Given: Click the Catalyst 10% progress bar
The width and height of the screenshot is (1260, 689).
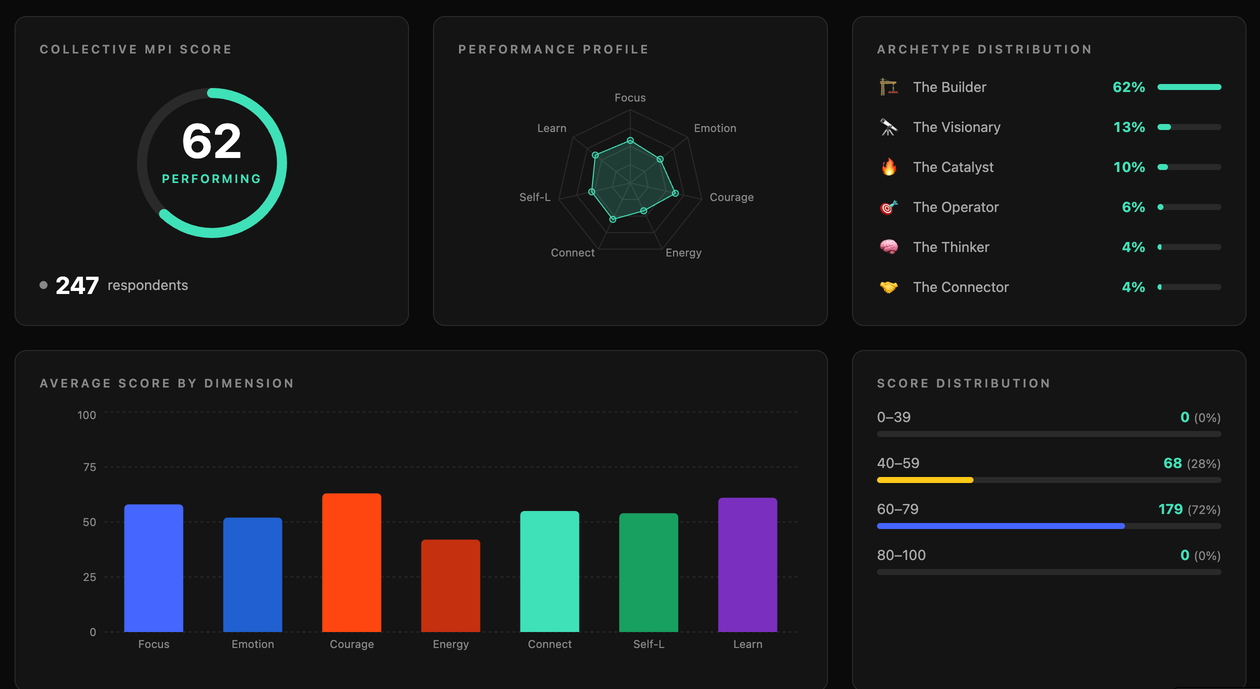Looking at the screenshot, I should 1189,167.
